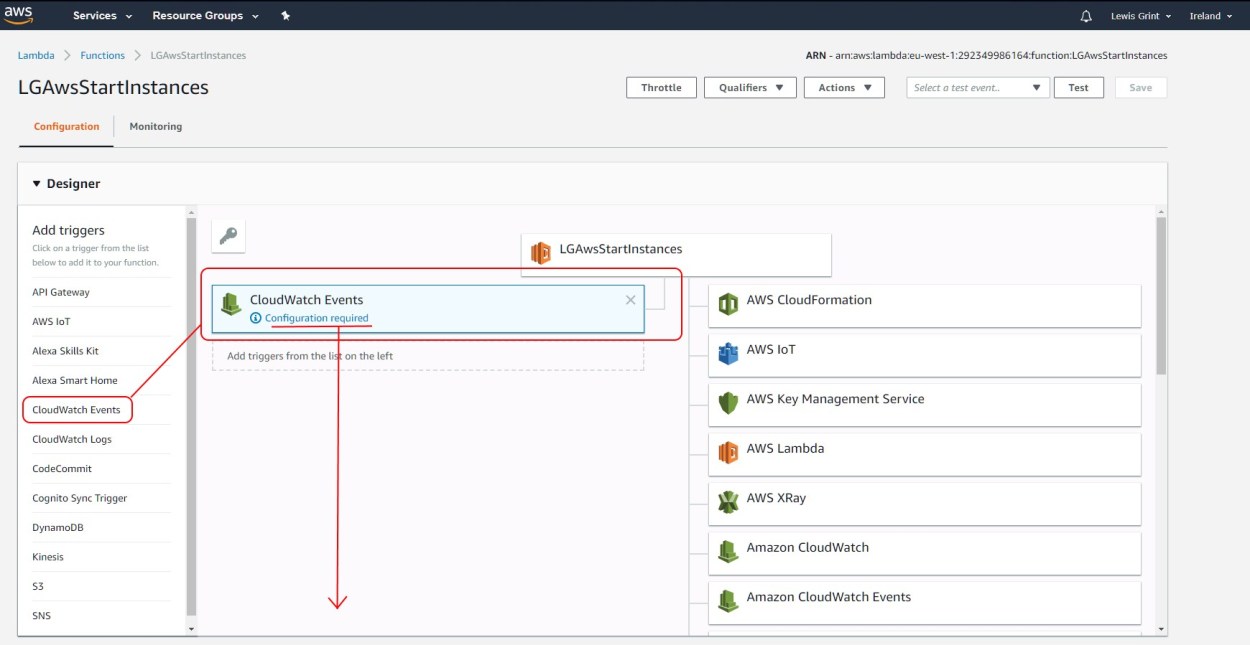This screenshot has width=1250, height=645.
Task: Open the Actions dropdown
Action: (844, 87)
